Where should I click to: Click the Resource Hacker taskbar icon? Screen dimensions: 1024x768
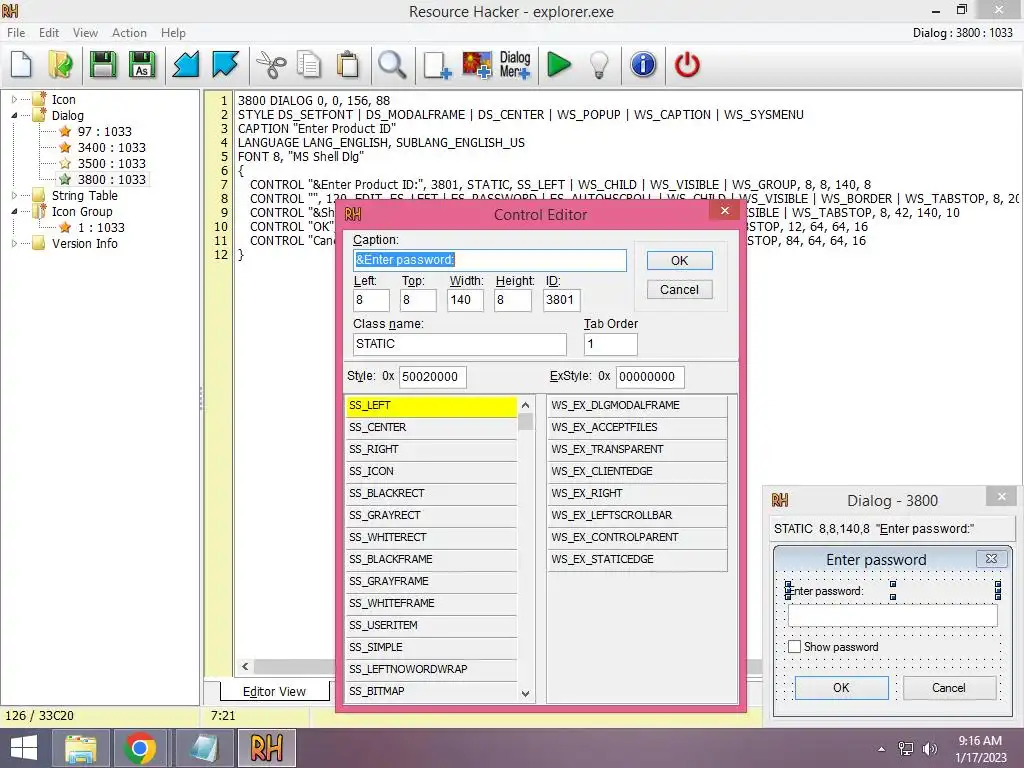(x=266, y=748)
